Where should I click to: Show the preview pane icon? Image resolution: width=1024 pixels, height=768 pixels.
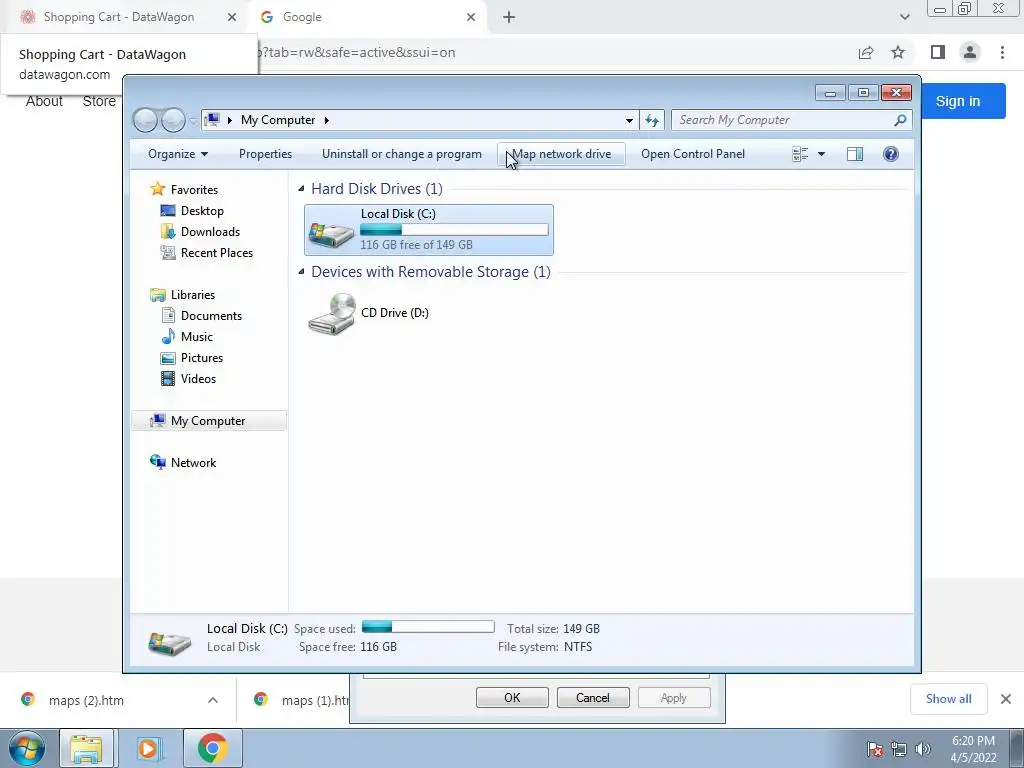855,154
